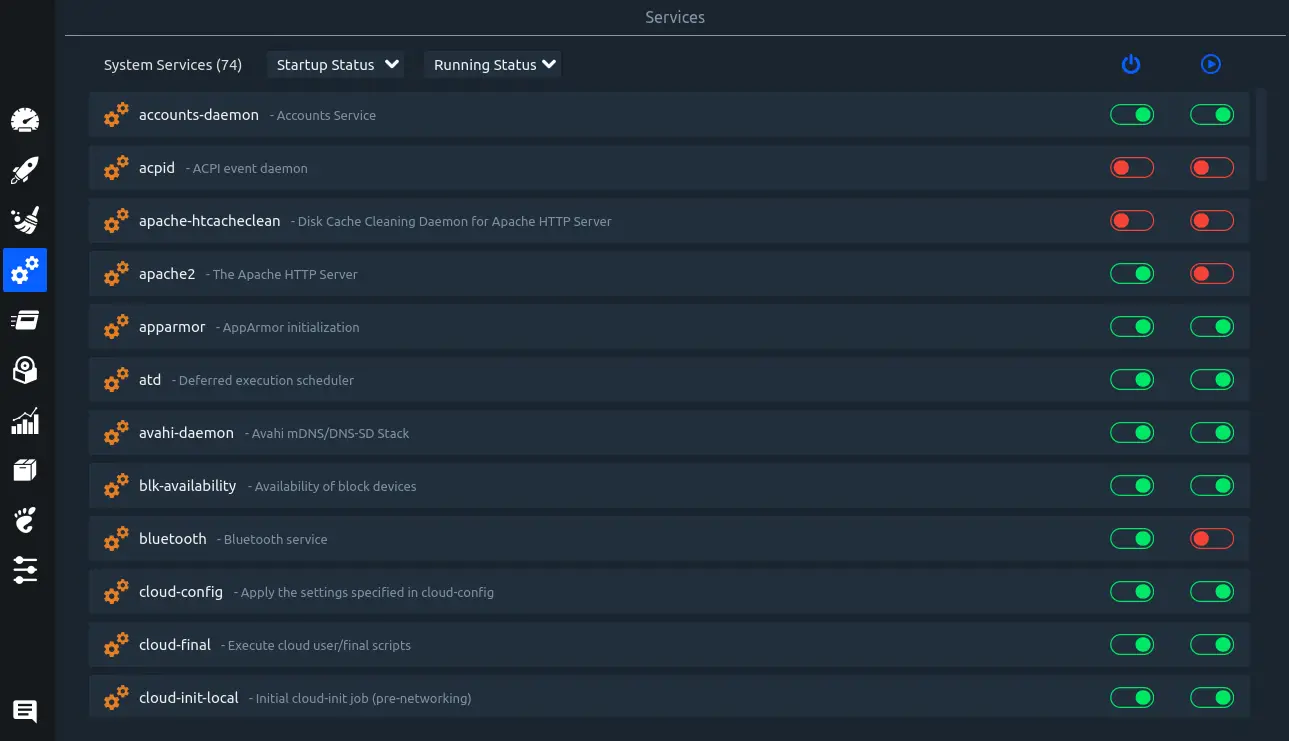Screen dimensions: 1289x741
Task: Click 'Bluetooth service' description text
Action: pos(276,539)
